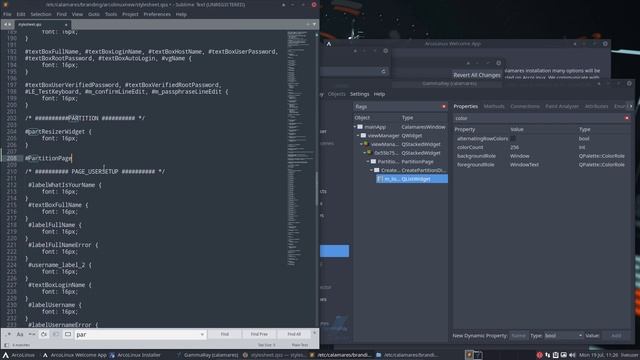Toggle whole word search option
Viewport: 640px width, 360px height.
click(31, 334)
